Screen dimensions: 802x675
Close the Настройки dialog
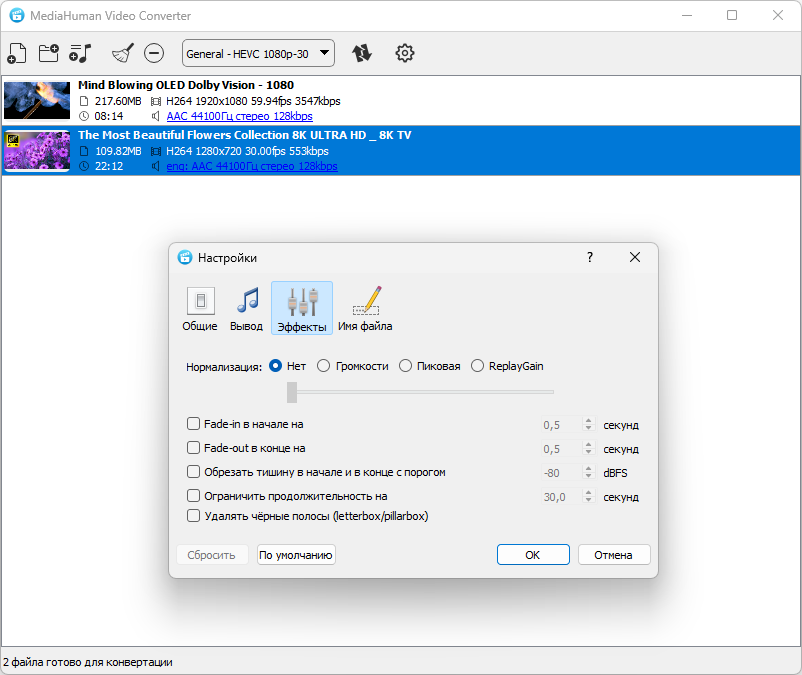click(635, 257)
